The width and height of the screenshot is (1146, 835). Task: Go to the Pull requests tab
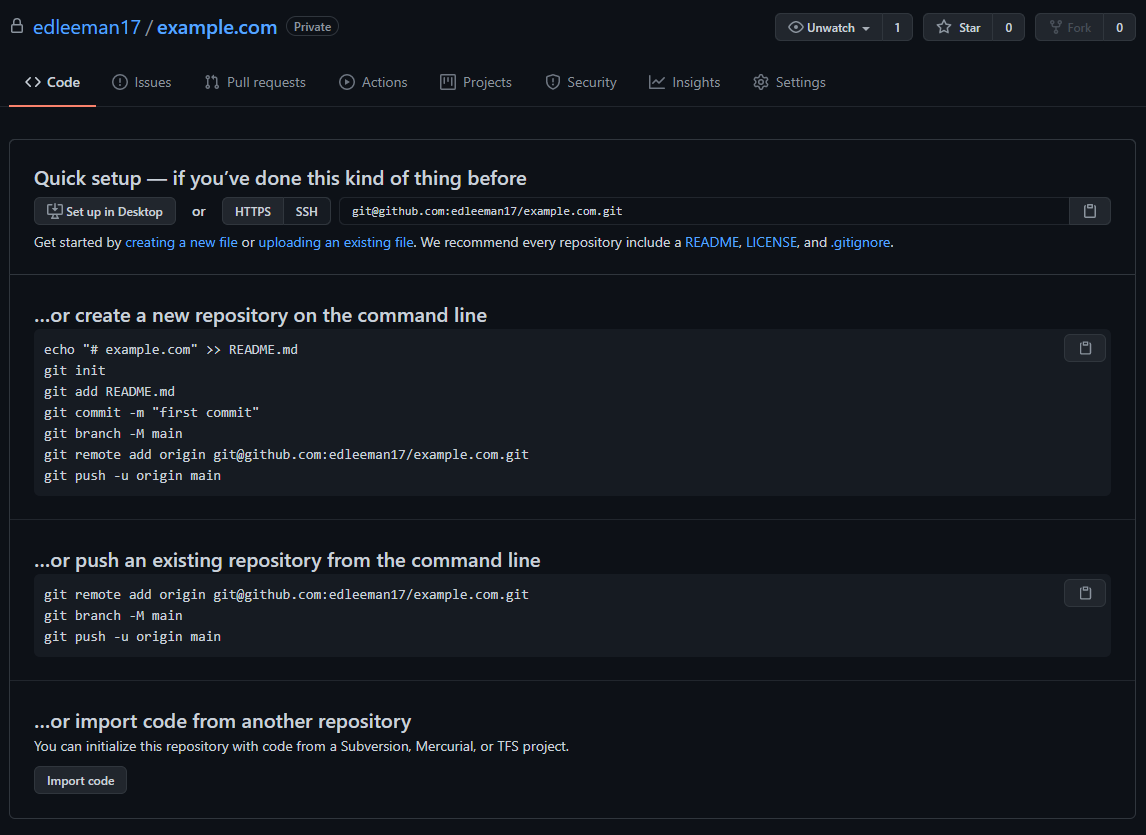[x=255, y=82]
